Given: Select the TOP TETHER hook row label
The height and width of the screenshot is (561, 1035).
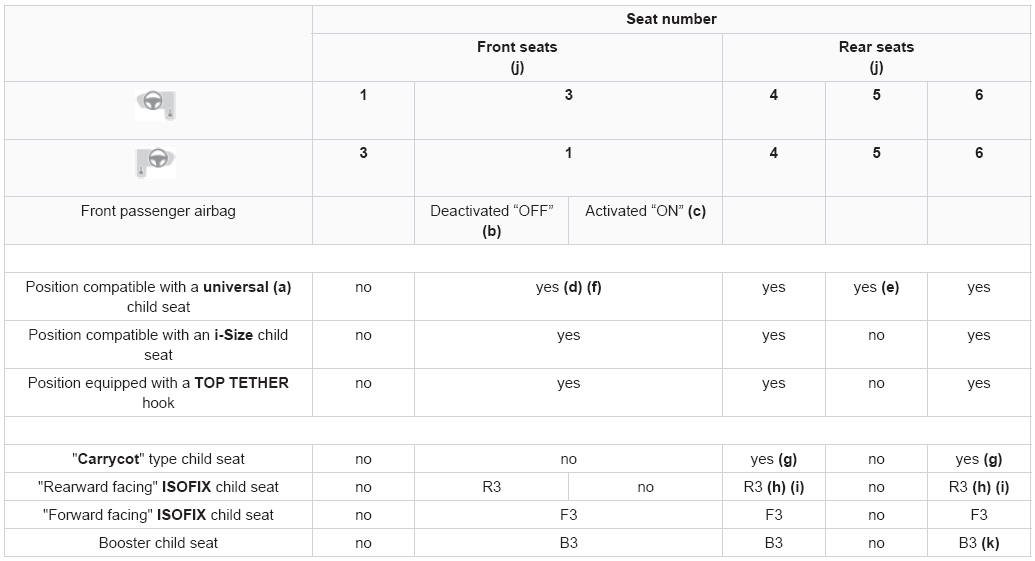Looking at the screenshot, I should [158, 393].
